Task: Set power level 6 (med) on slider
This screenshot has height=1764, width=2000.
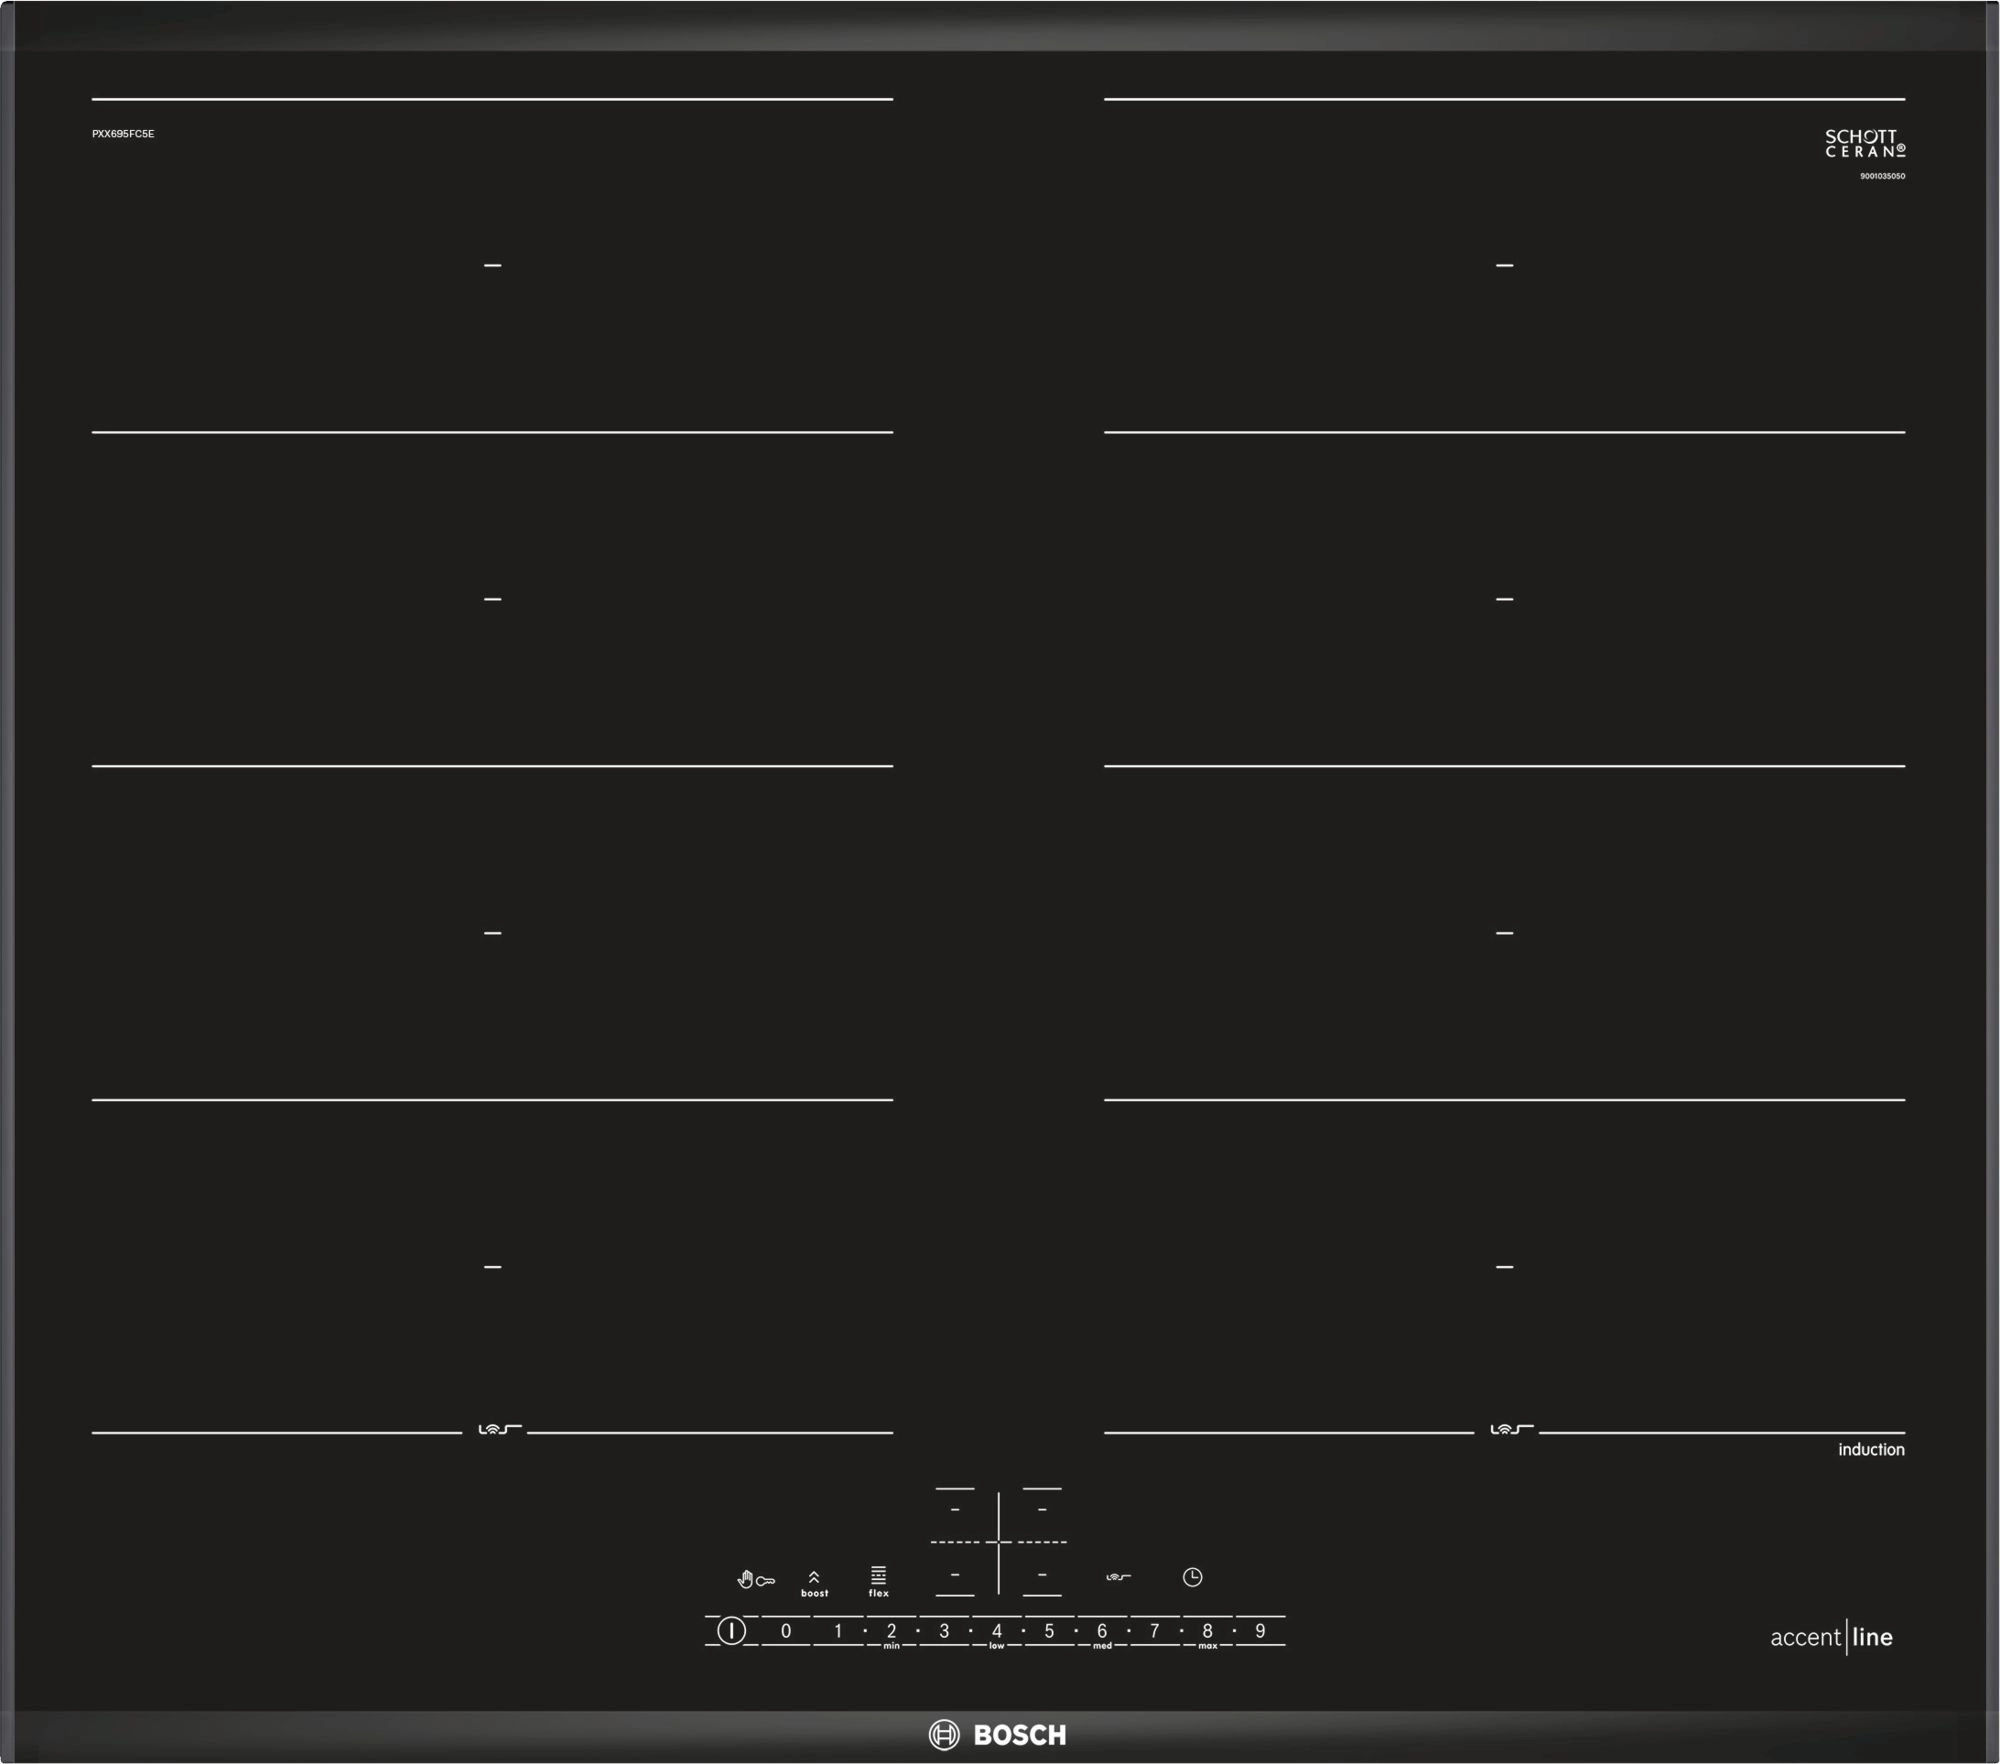Action: (x=1102, y=1633)
